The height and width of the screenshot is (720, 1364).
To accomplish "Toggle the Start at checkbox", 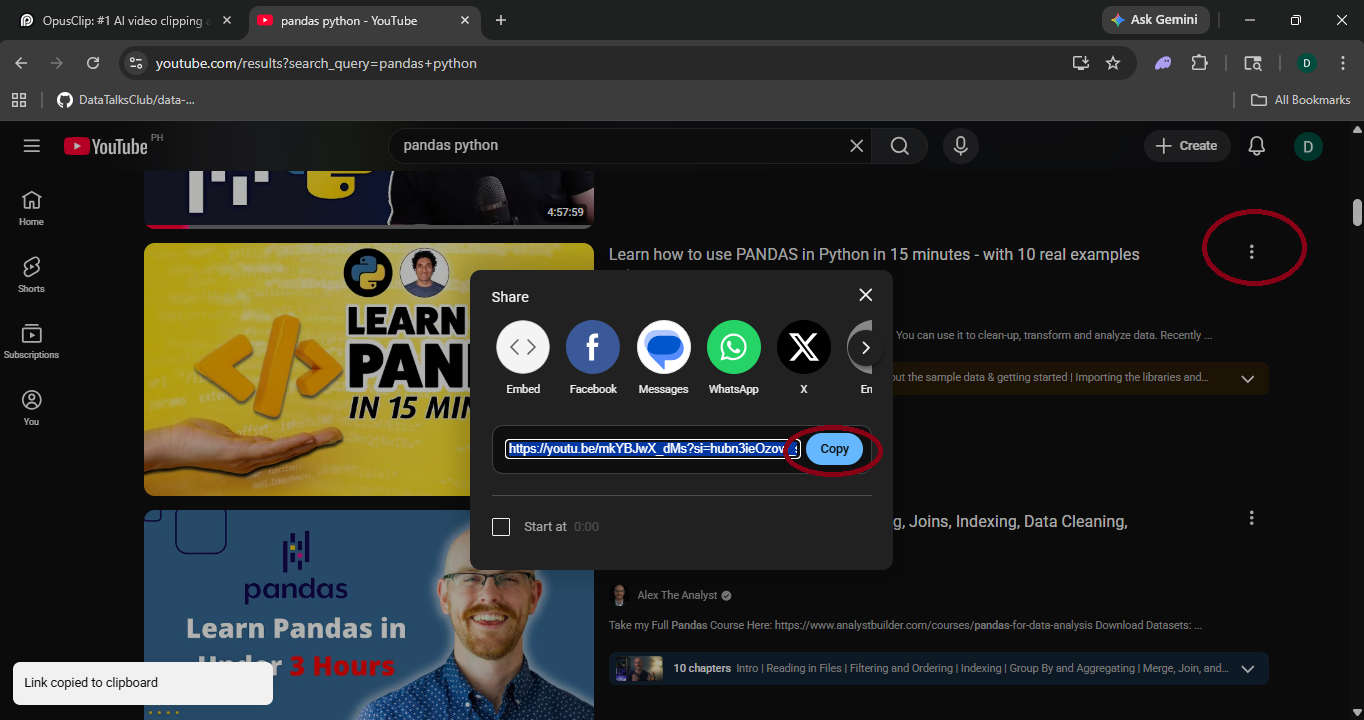I will 501,527.
